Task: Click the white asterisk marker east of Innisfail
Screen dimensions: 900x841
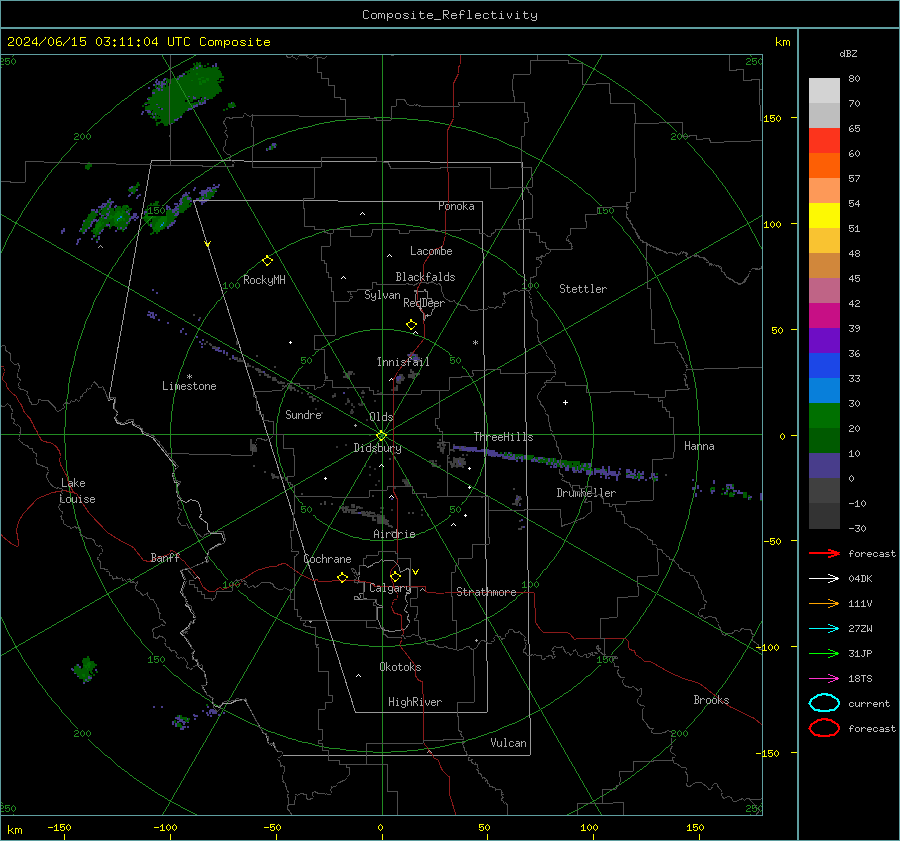Action: click(x=475, y=343)
